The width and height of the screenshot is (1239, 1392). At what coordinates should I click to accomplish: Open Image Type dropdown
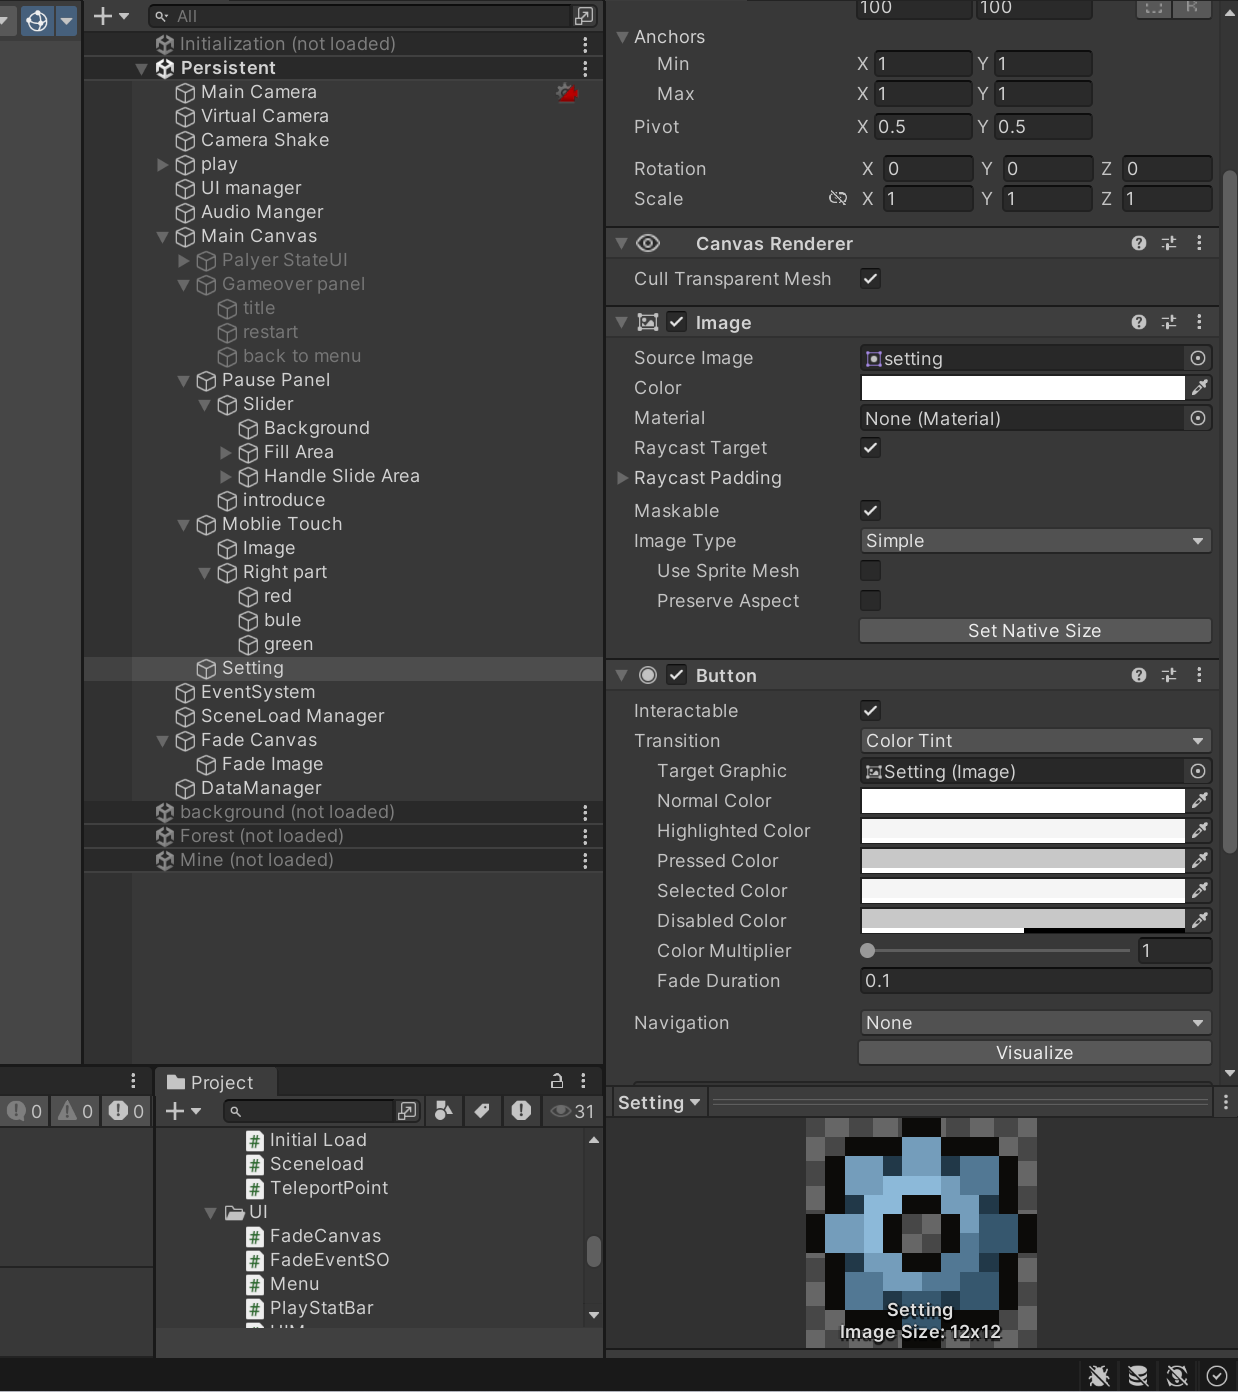click(1035, 541)
